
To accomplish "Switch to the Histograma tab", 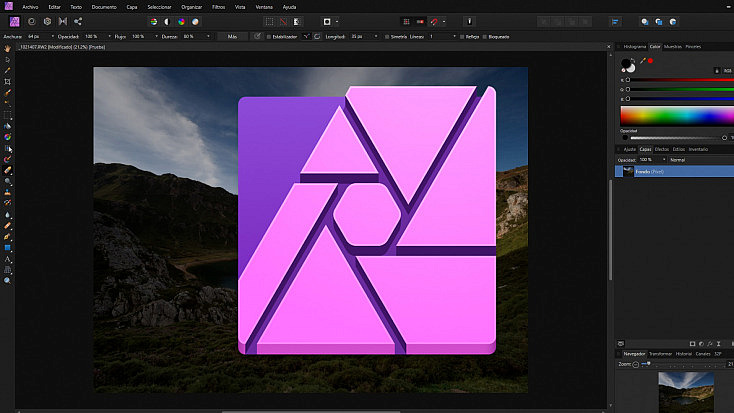I will coord(635,47).
